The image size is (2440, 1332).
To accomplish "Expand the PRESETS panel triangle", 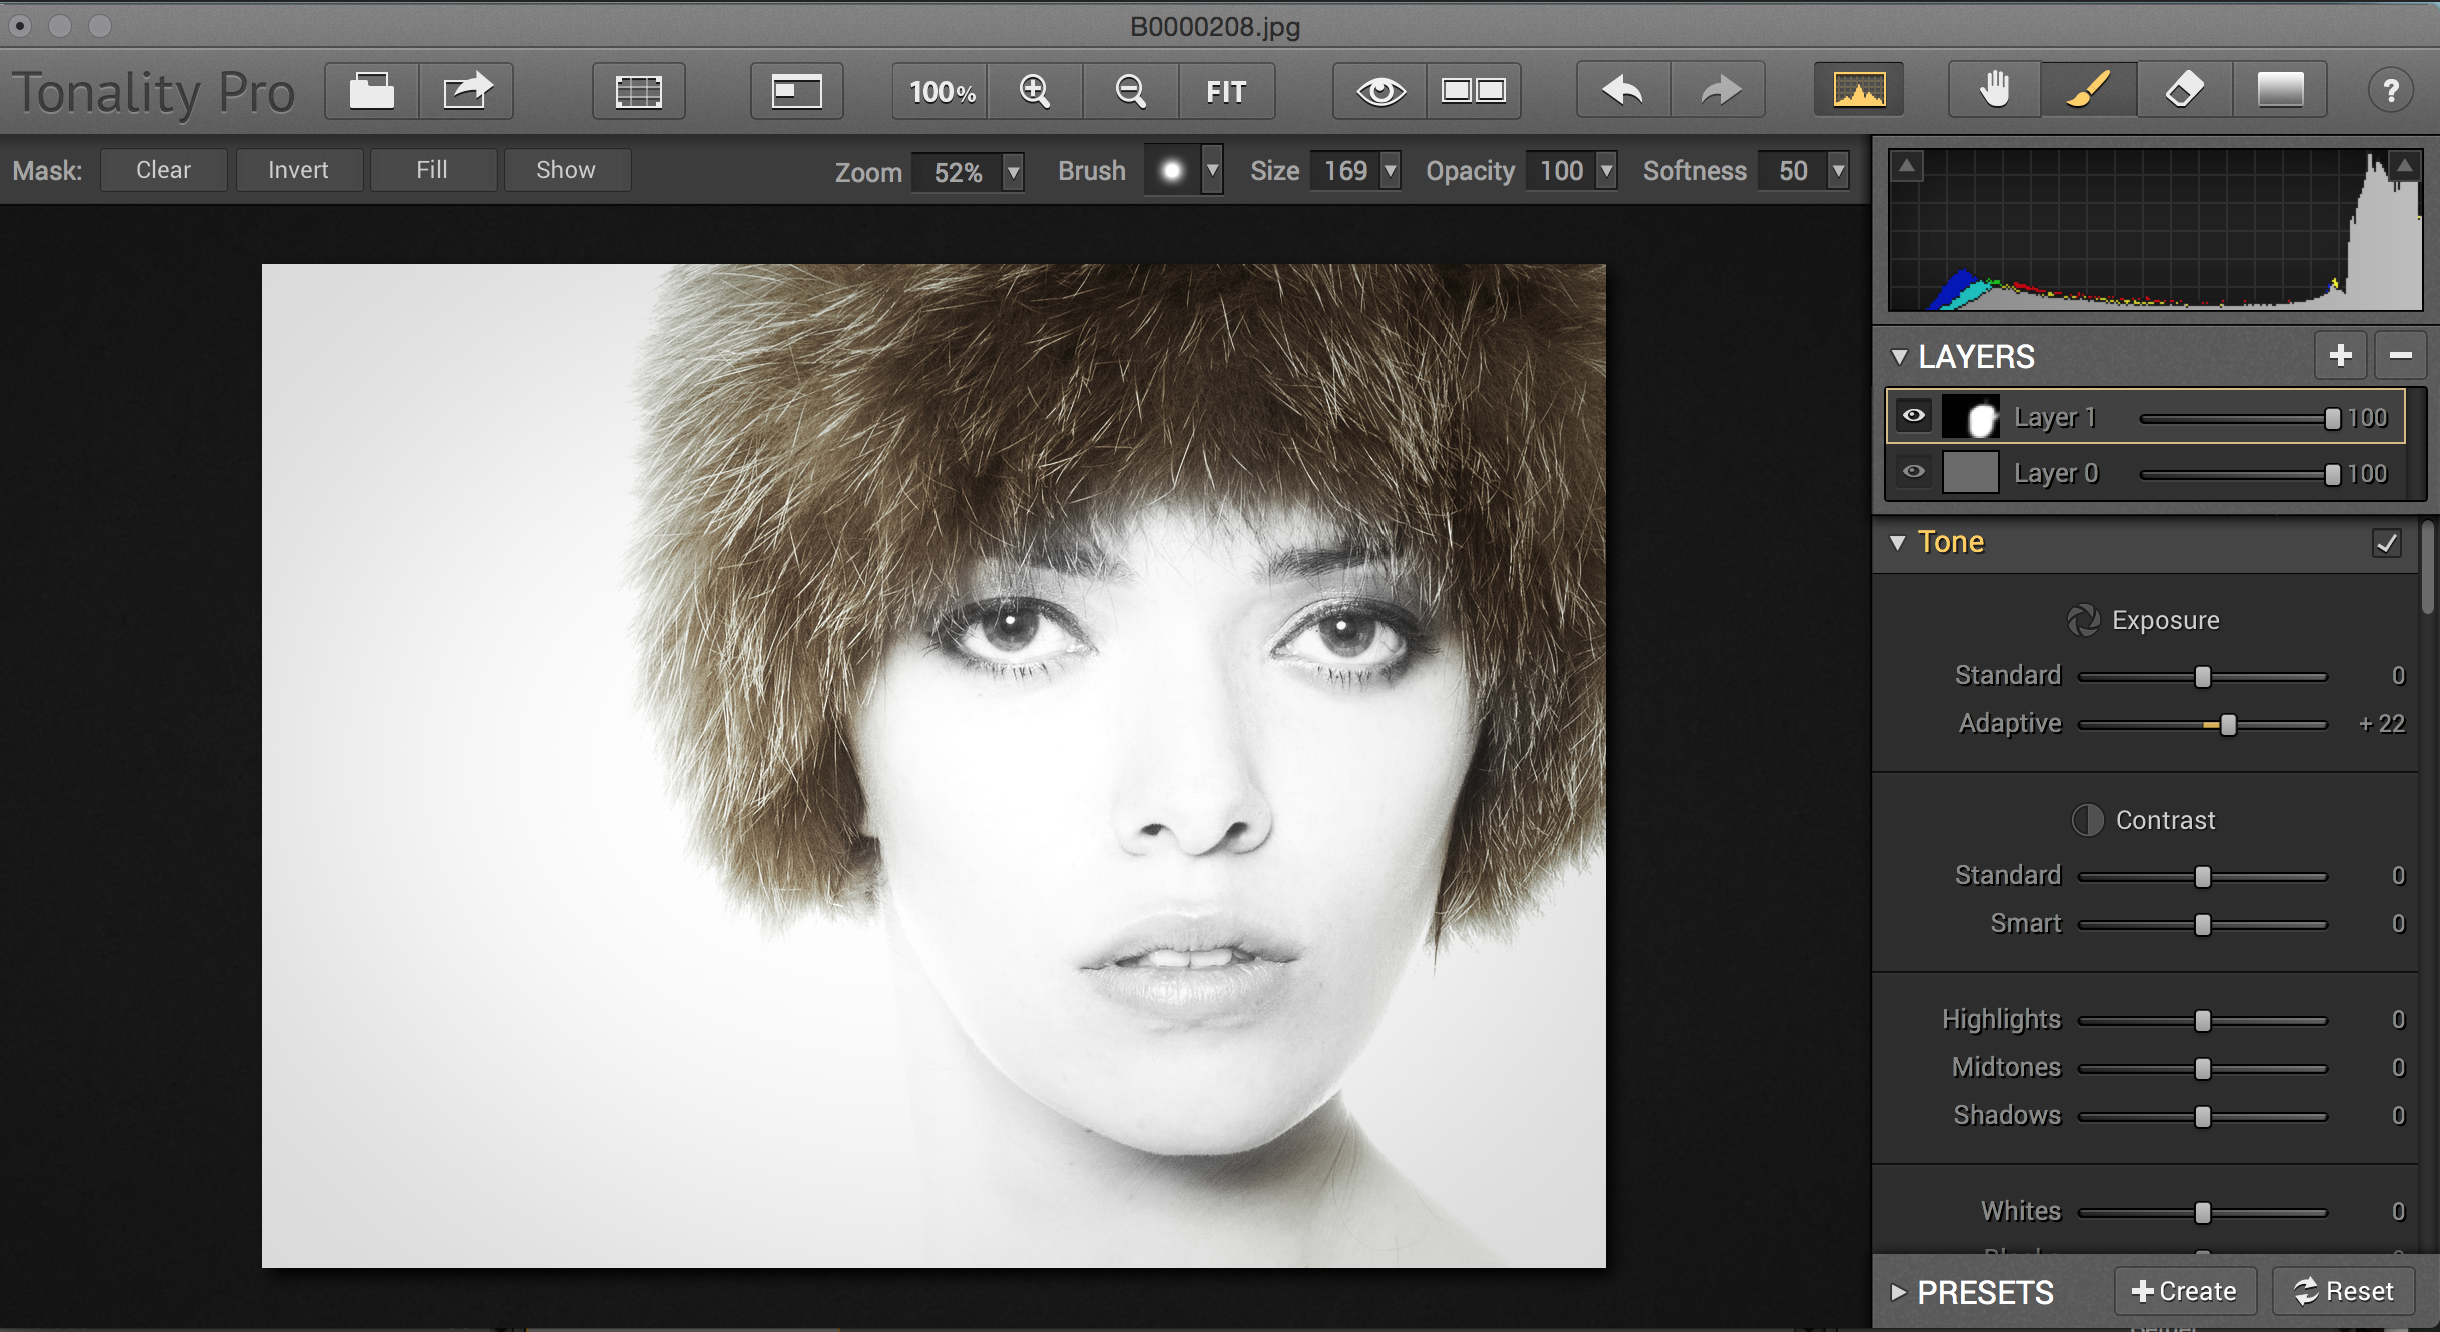I will coord(1898,1292).
